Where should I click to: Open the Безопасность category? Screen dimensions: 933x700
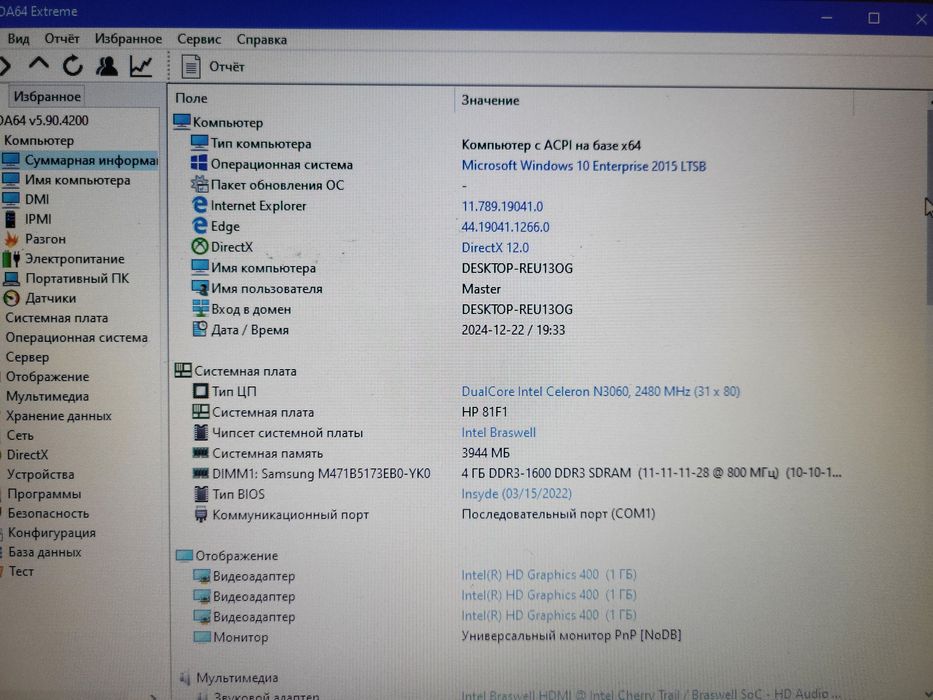point(48,513)
